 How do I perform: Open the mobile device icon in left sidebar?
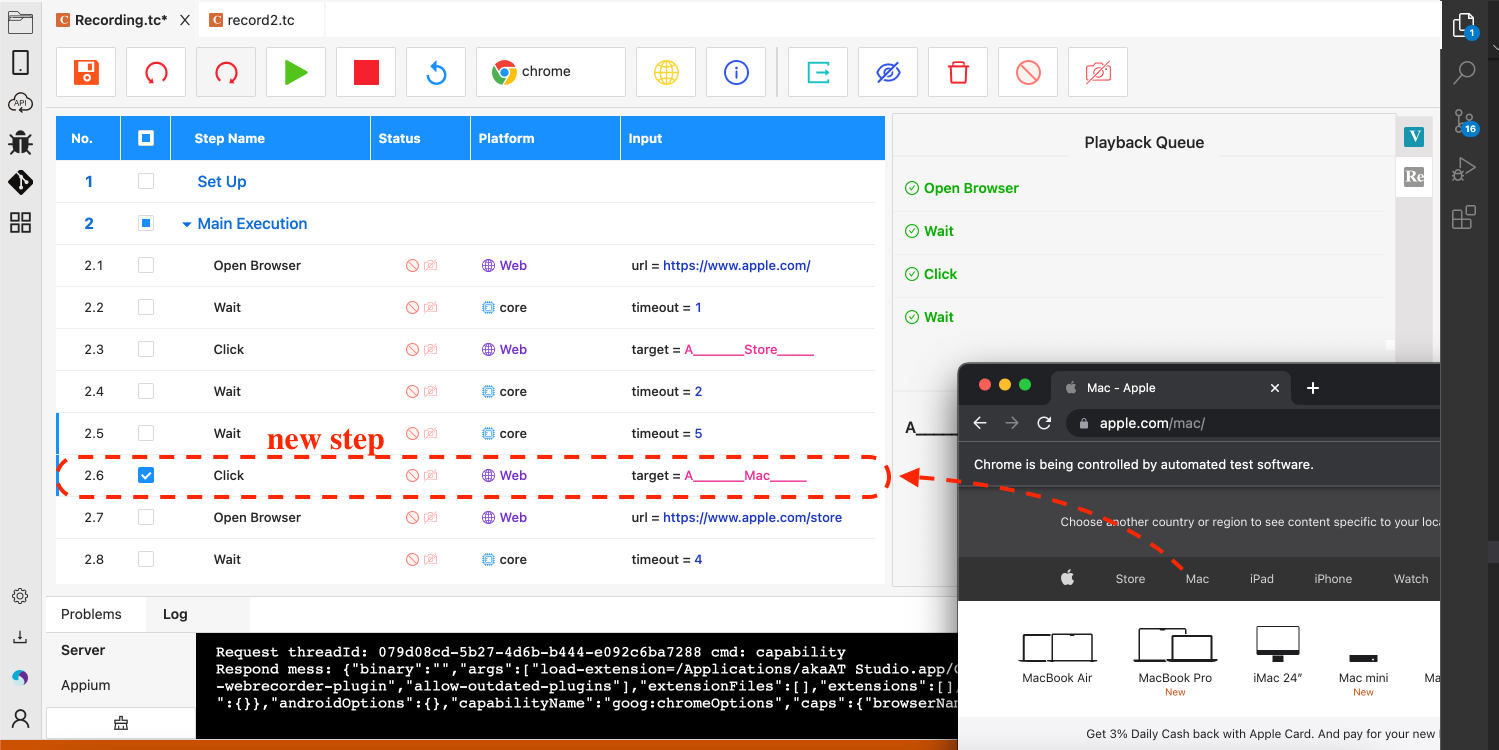(20, 63)
